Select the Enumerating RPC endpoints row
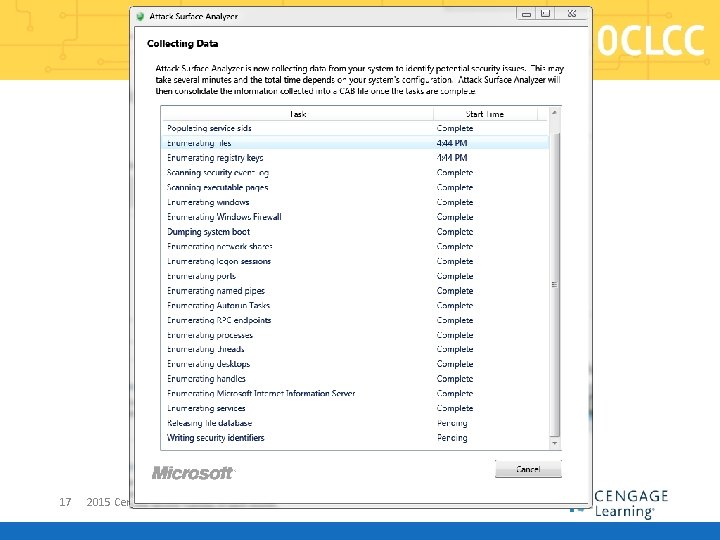Viewport: 720px width, 540px height. pyautogui.click(x=355, y=320)
